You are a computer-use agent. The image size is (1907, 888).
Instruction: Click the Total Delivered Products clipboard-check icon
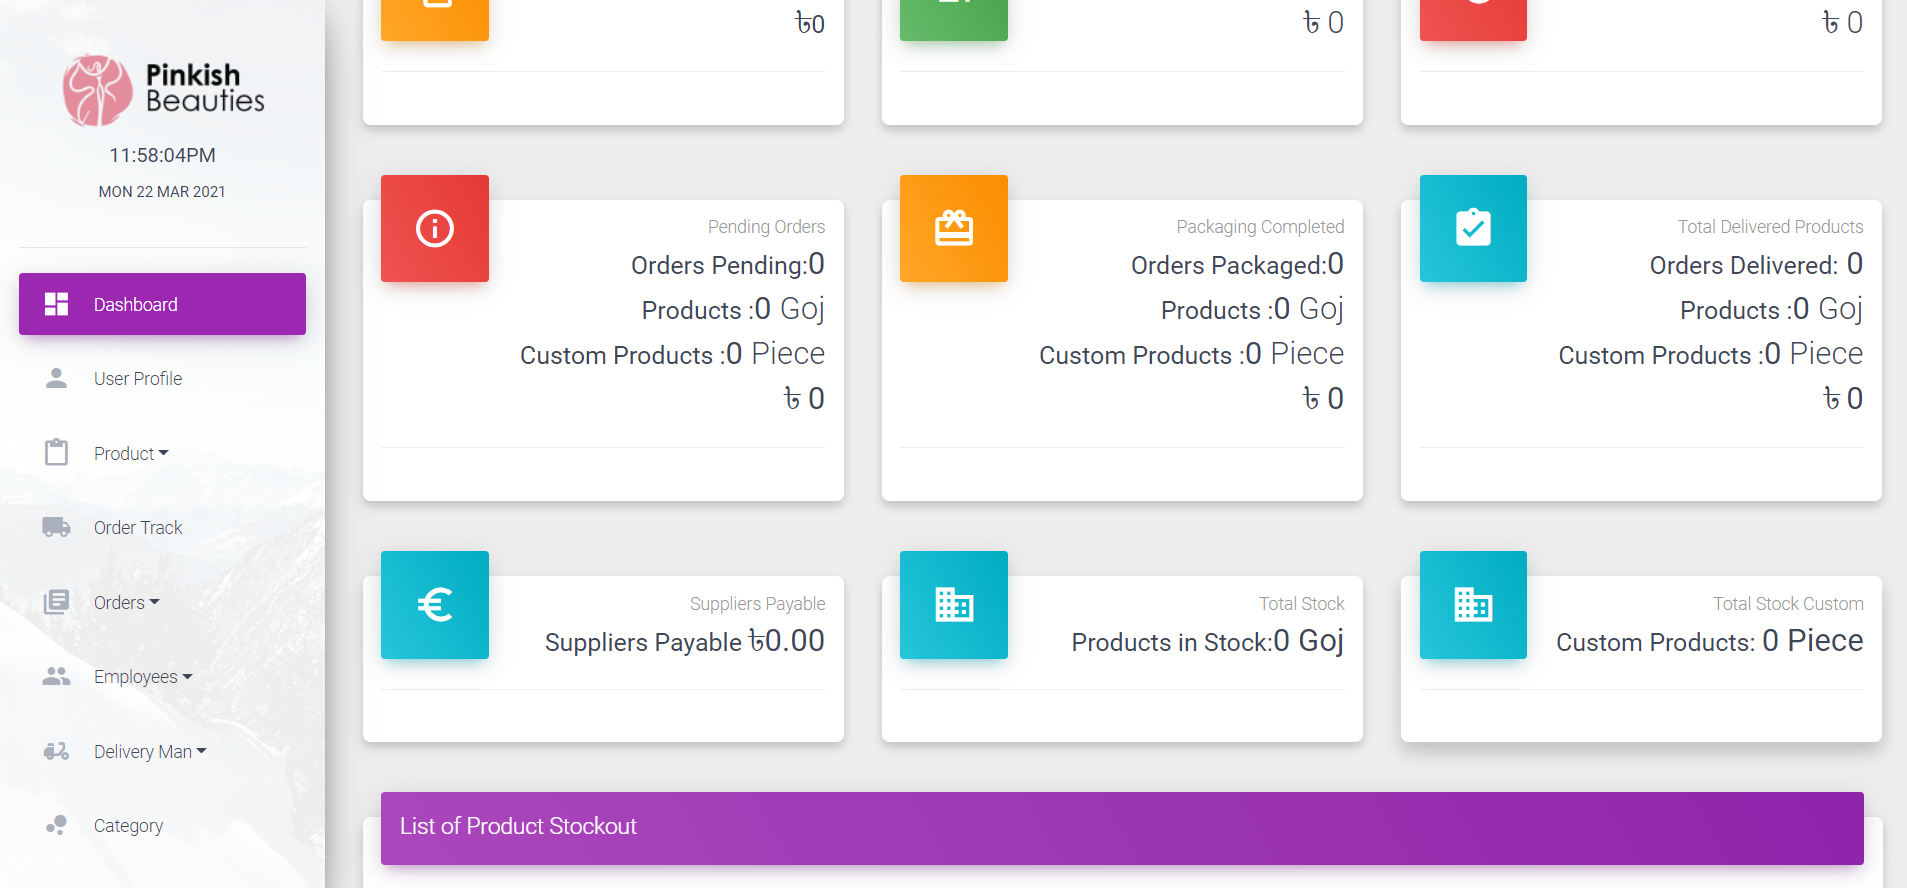coord(1472,229)
